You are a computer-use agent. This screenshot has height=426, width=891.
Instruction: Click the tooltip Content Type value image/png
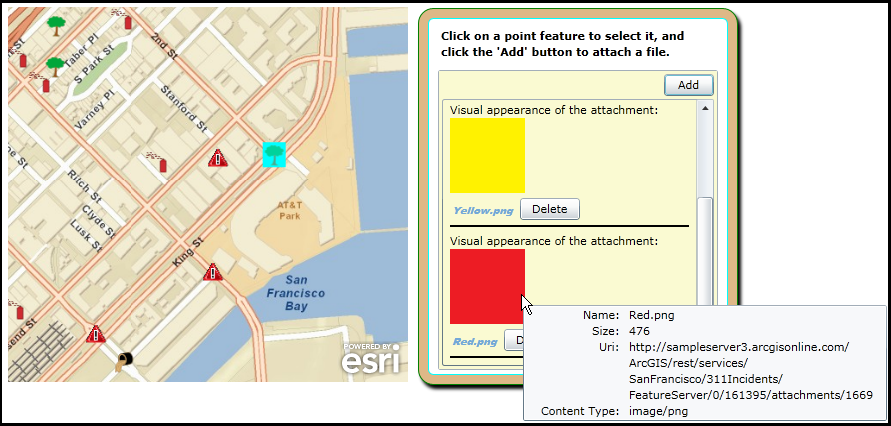click(658, 411)
